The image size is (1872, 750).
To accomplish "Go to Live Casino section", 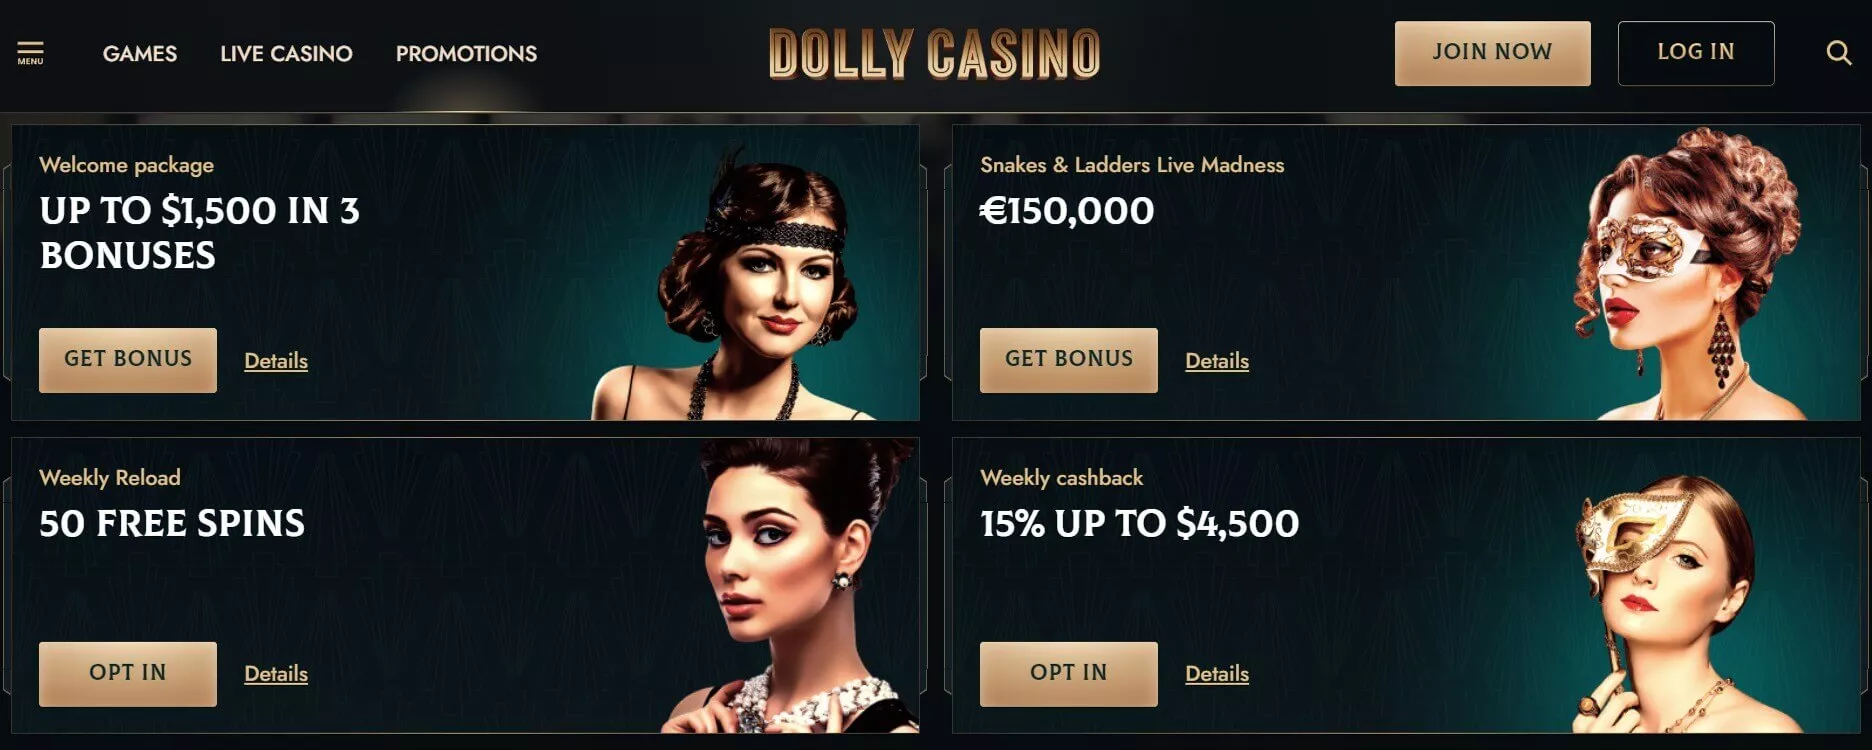I will coord(286,54).
